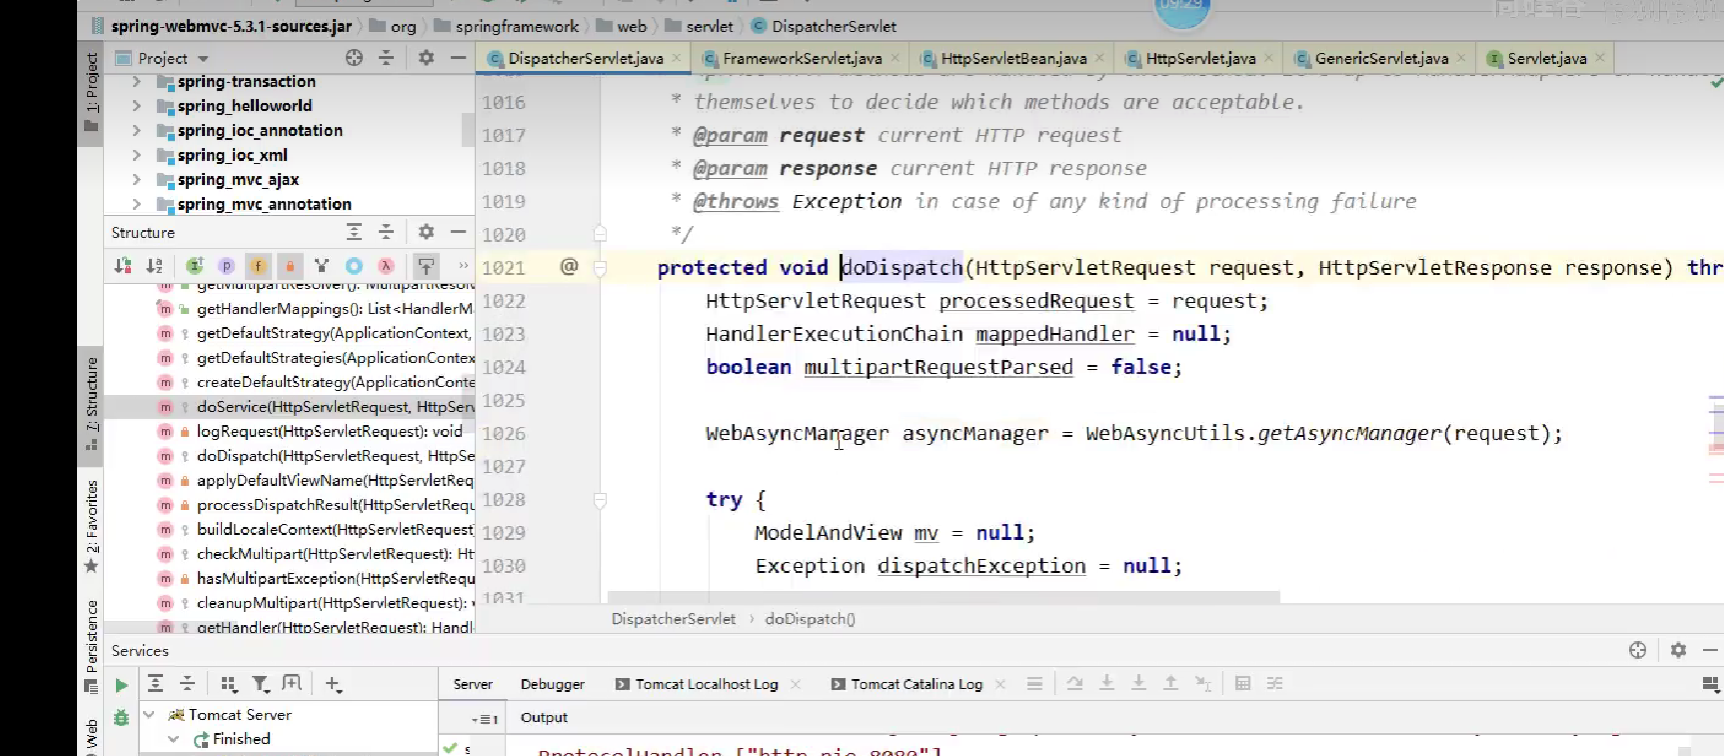Toggle Show Properties (p) in Structure

coord(226,266)
